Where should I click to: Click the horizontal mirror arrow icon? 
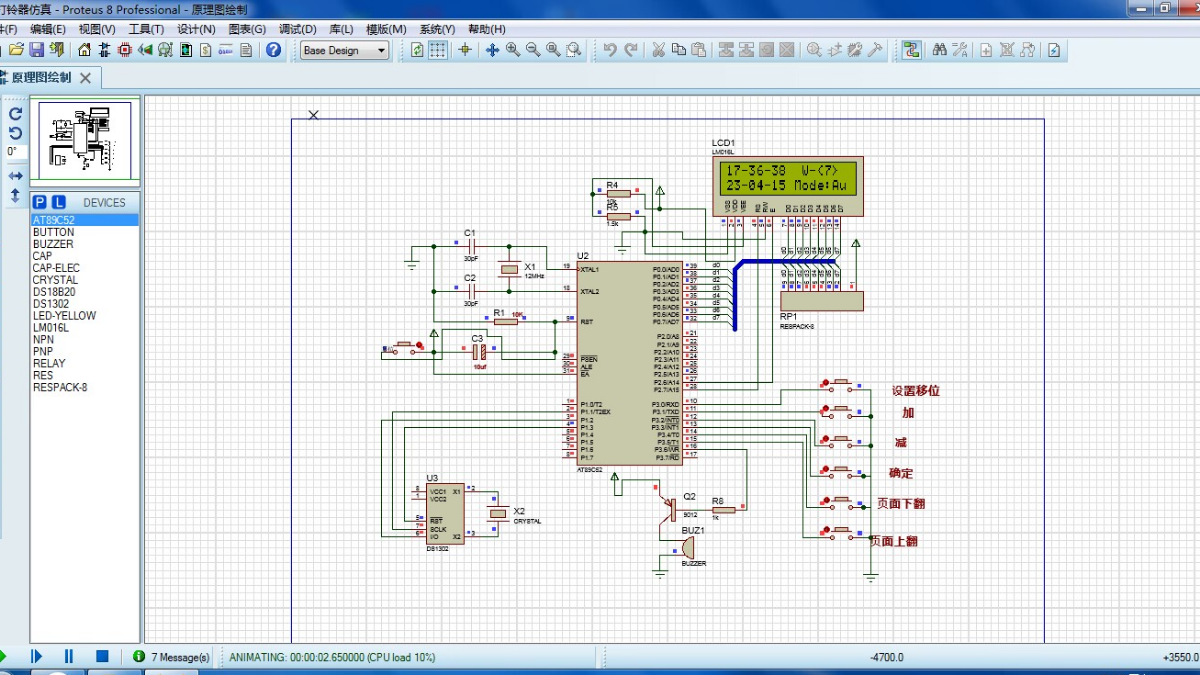[15, 176]
